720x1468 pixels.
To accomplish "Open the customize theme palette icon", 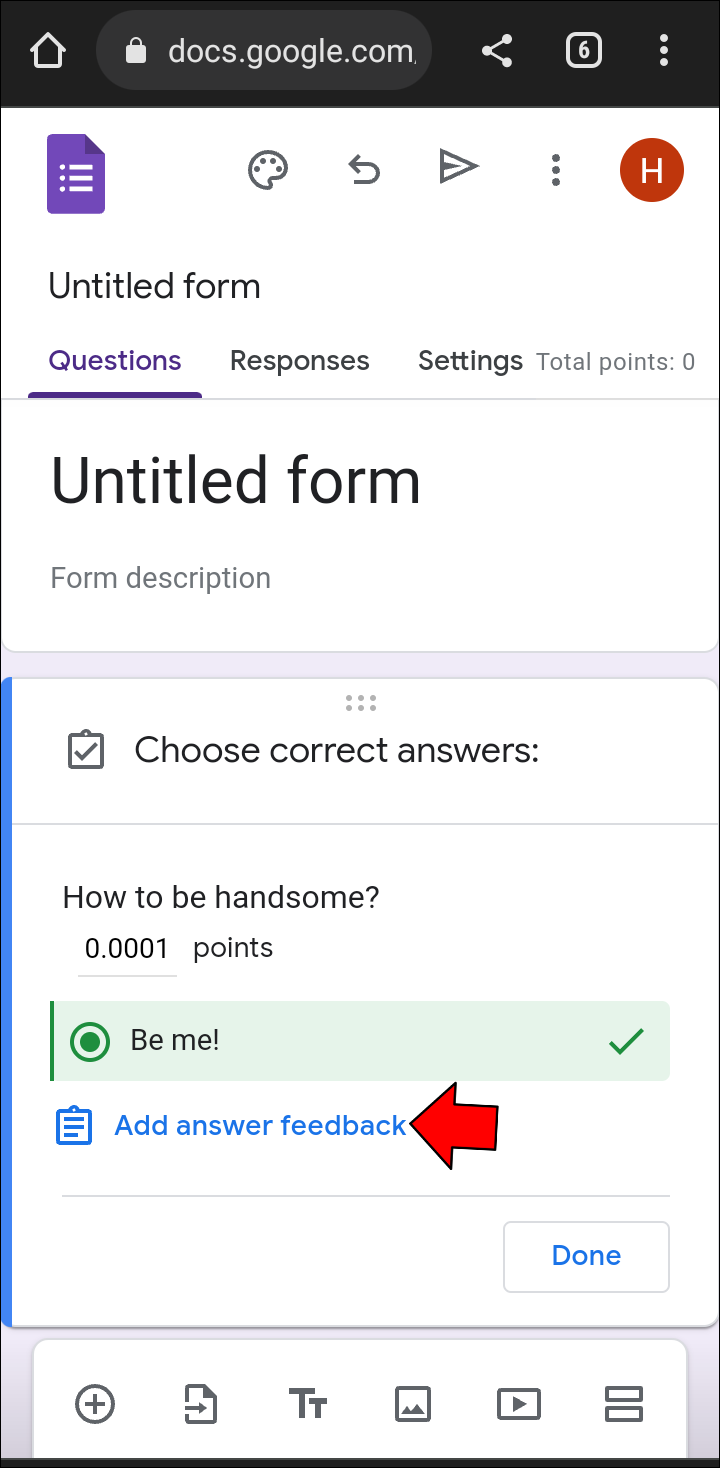I will coord(268,170).
